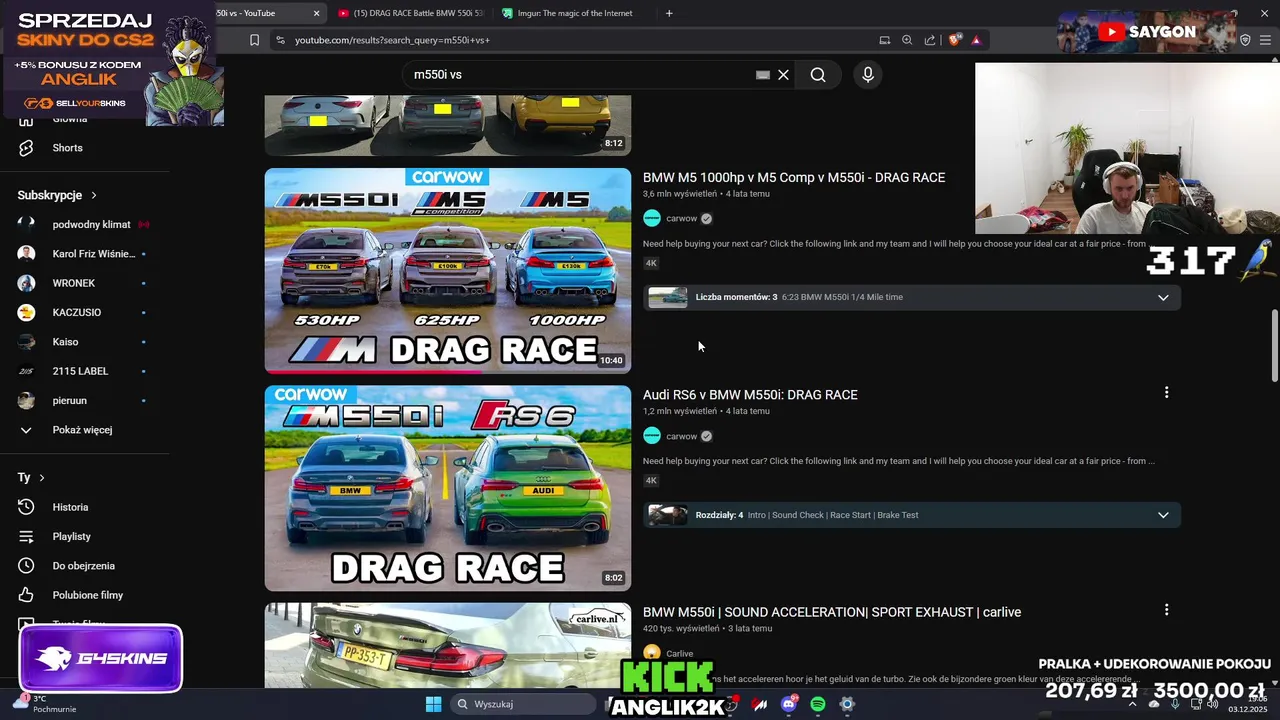Click the 8:12 three-car video thumbnail at top

(448, 125)
